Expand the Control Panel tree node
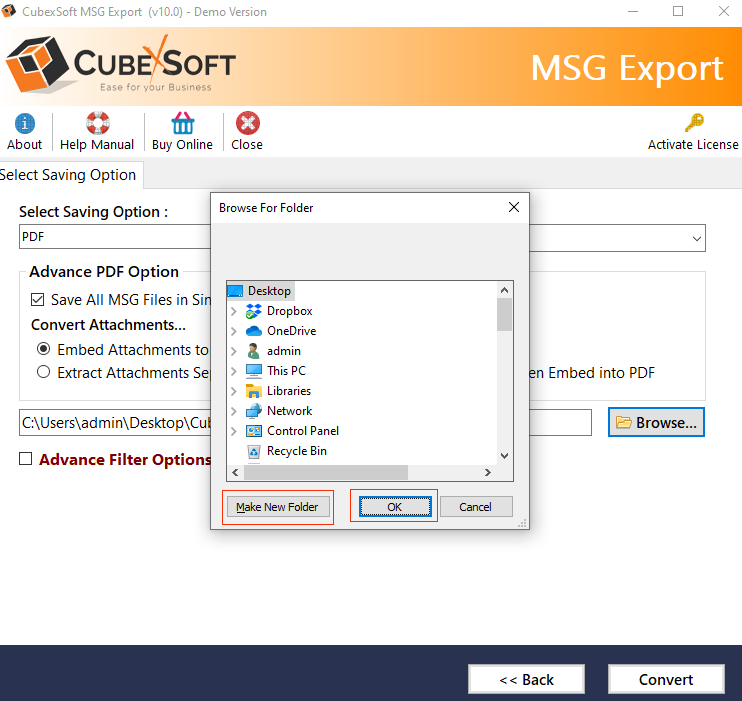 click(234, 431)
